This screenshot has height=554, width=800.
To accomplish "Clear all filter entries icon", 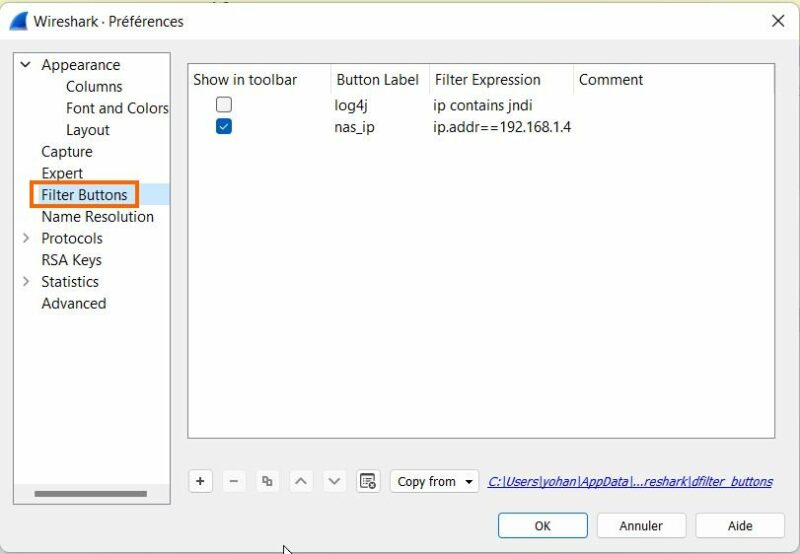I will click(x=368, y=481).
